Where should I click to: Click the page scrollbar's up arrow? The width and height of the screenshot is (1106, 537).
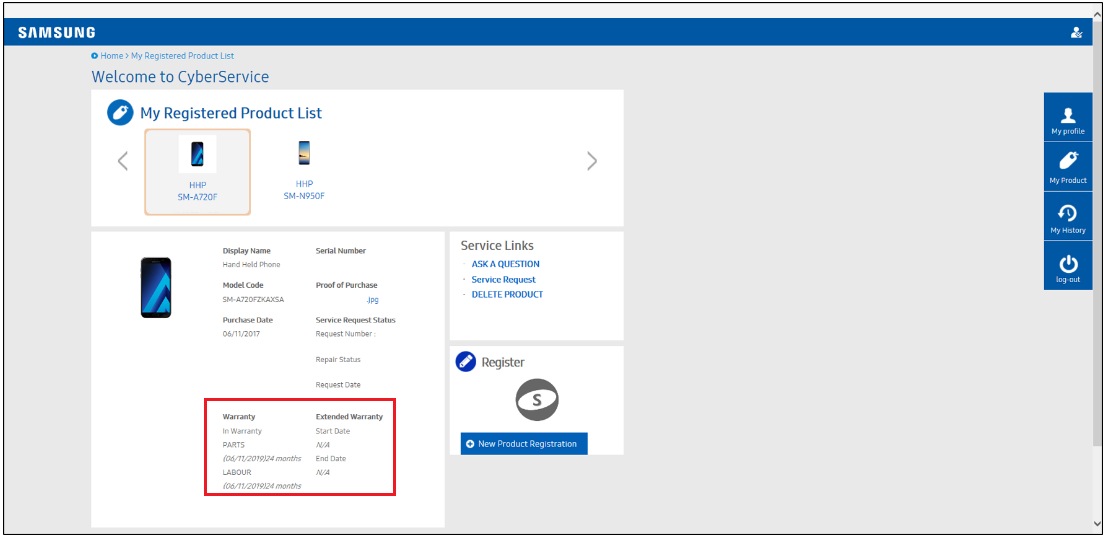[x=1097, y=13]
